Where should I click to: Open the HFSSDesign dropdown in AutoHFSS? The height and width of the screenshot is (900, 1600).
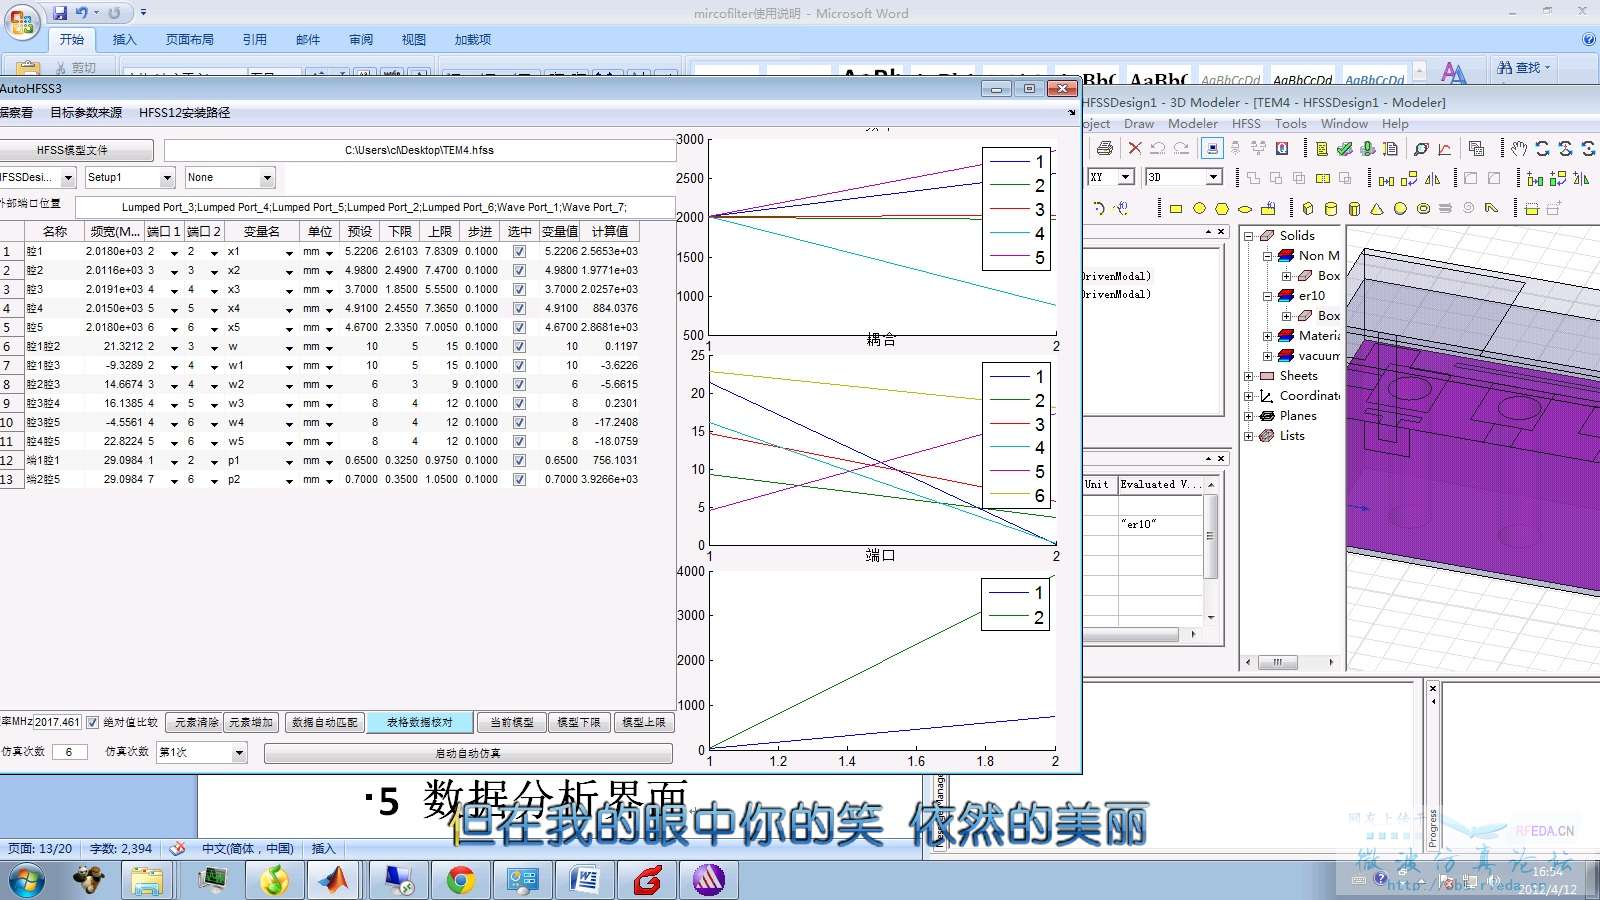(x=38, y=177)
